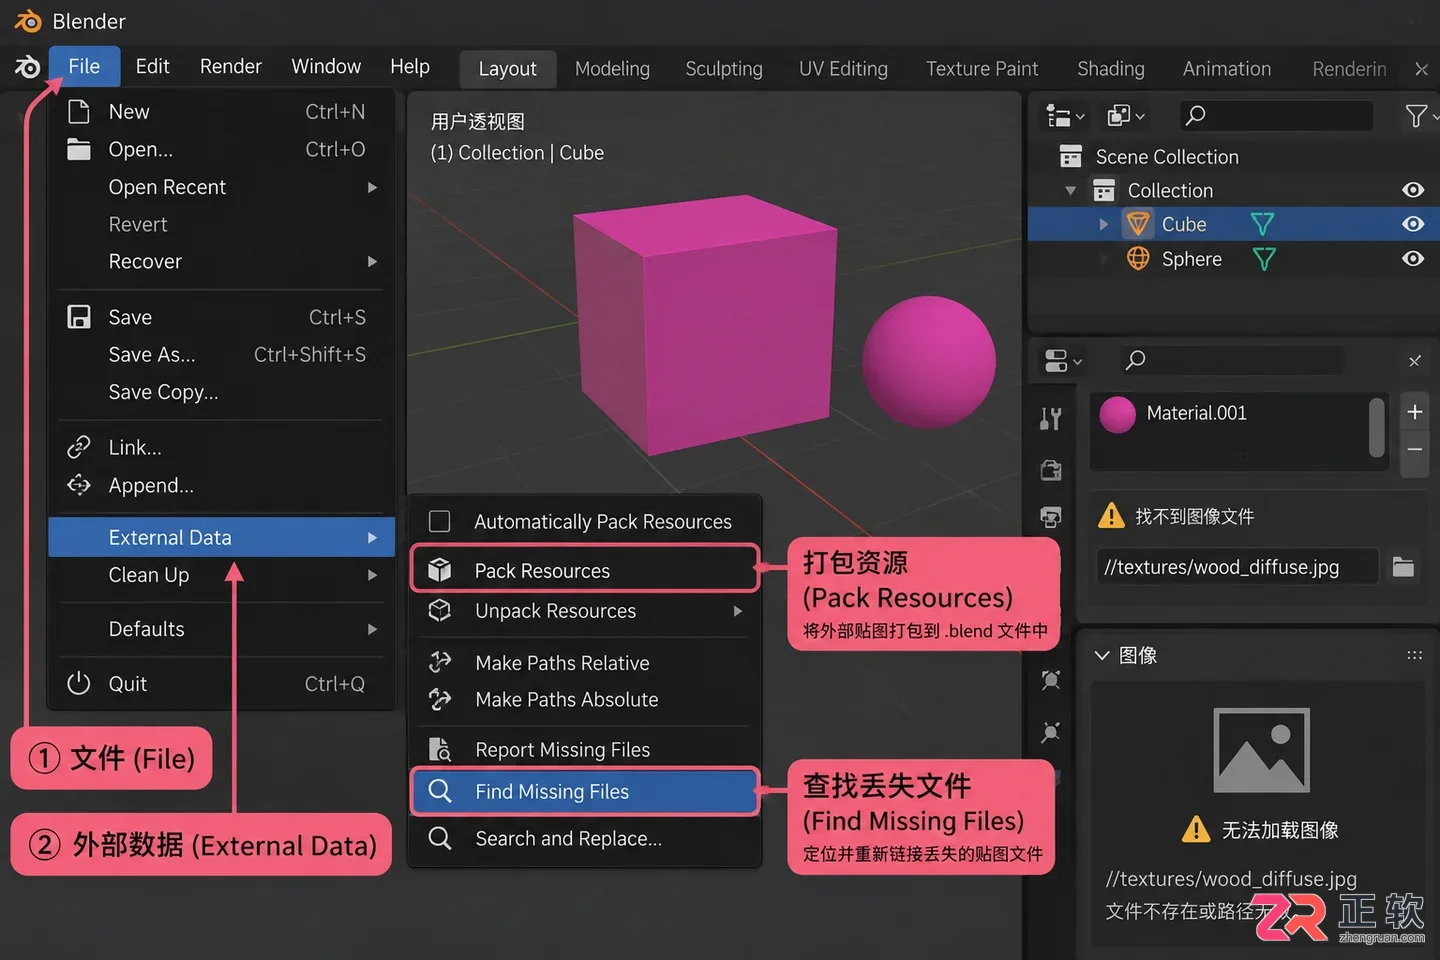Click the missing image placeholder thumbnail
The width and height of the screenshot is (1440, 960).
click(1261, 750)
